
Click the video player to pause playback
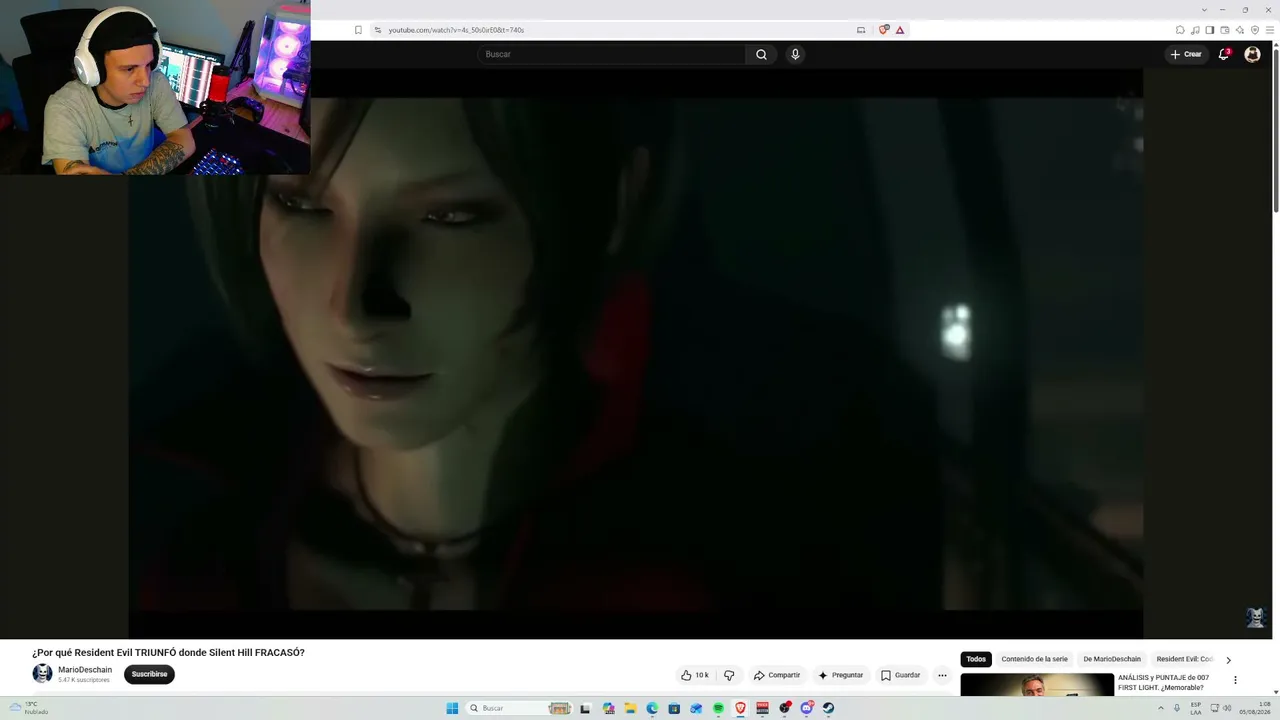(x=636, y=354)
